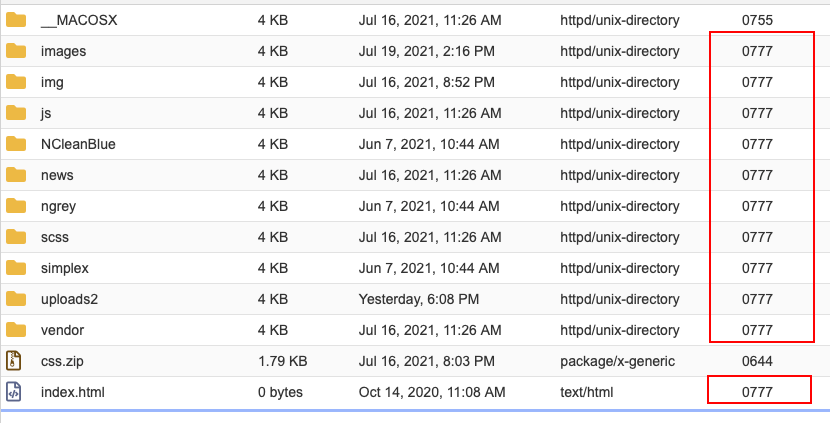Select the uploads2 folder icon
This screenshot has height=423, width=830.
[15, 299]
